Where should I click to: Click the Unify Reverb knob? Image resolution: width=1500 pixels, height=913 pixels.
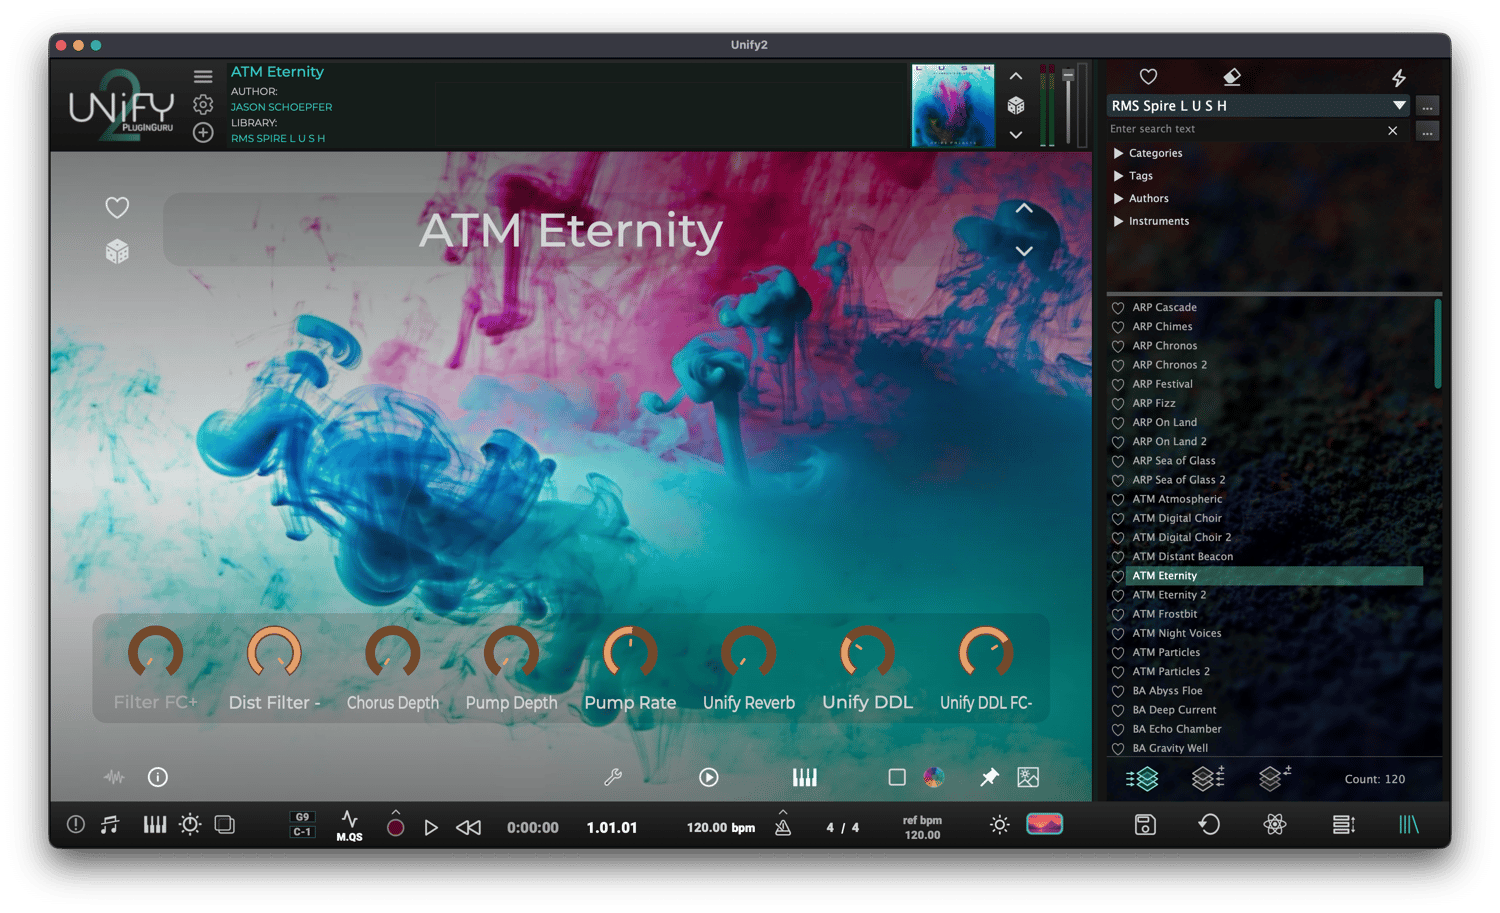pos(749,654)
